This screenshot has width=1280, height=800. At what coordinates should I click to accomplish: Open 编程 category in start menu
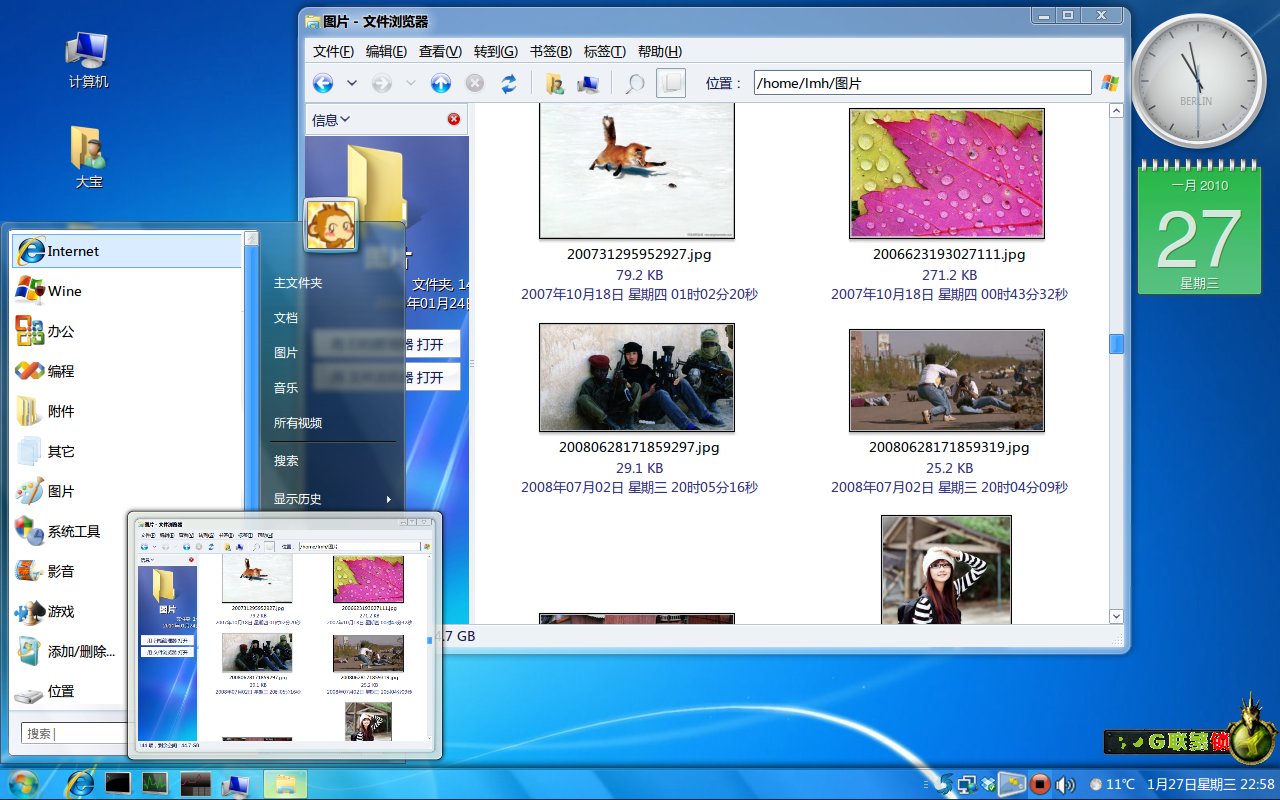coord(127,371)
